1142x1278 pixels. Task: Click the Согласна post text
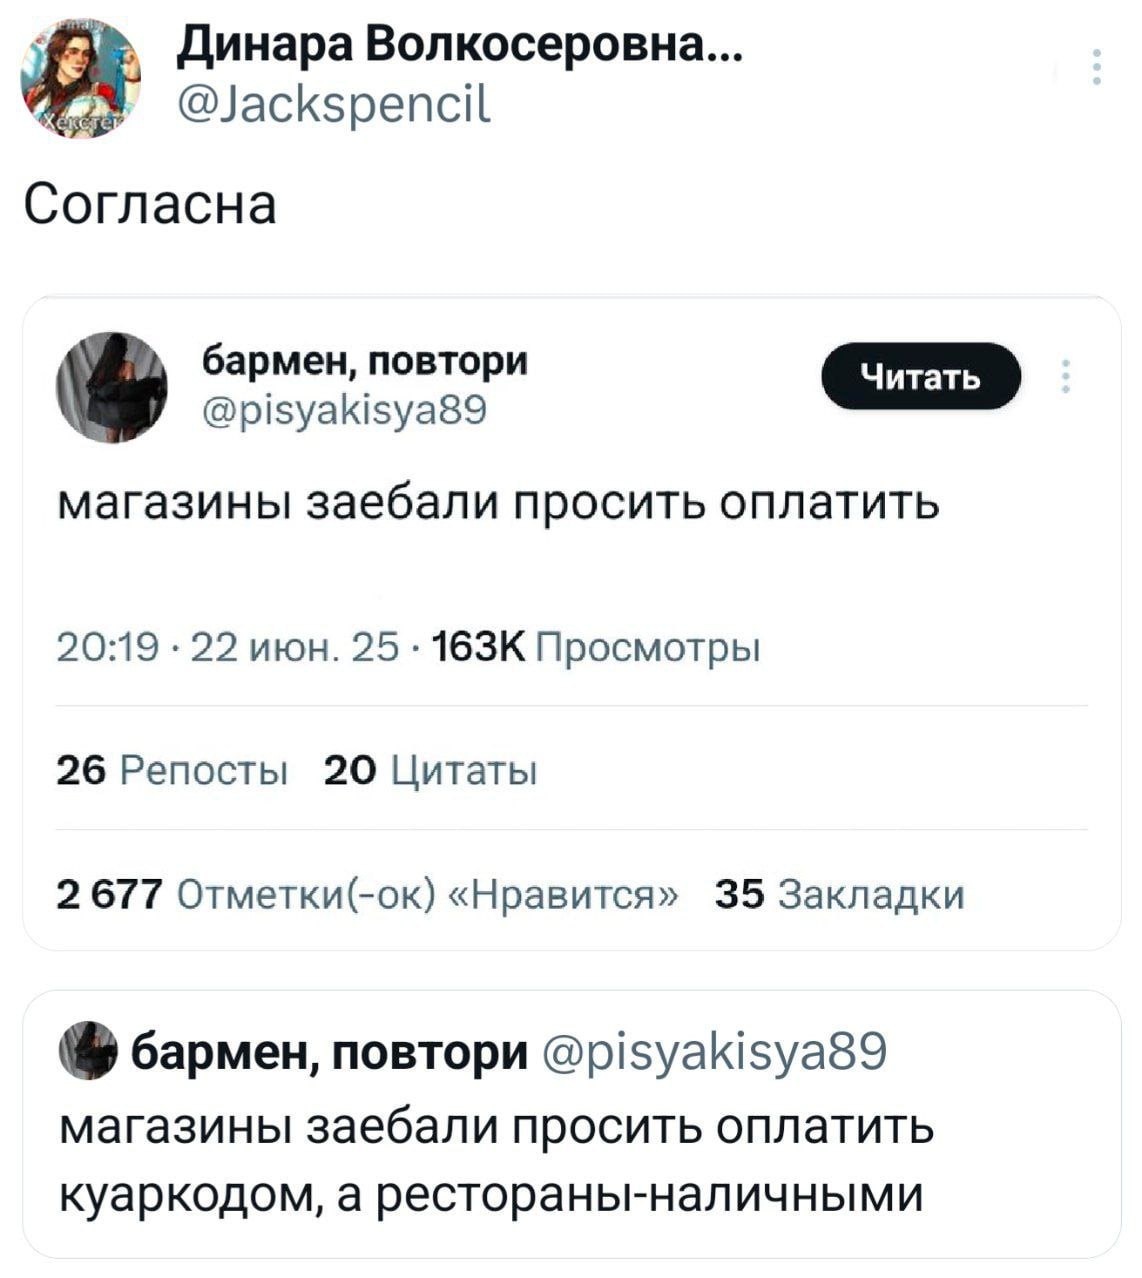tap(151, 205)
